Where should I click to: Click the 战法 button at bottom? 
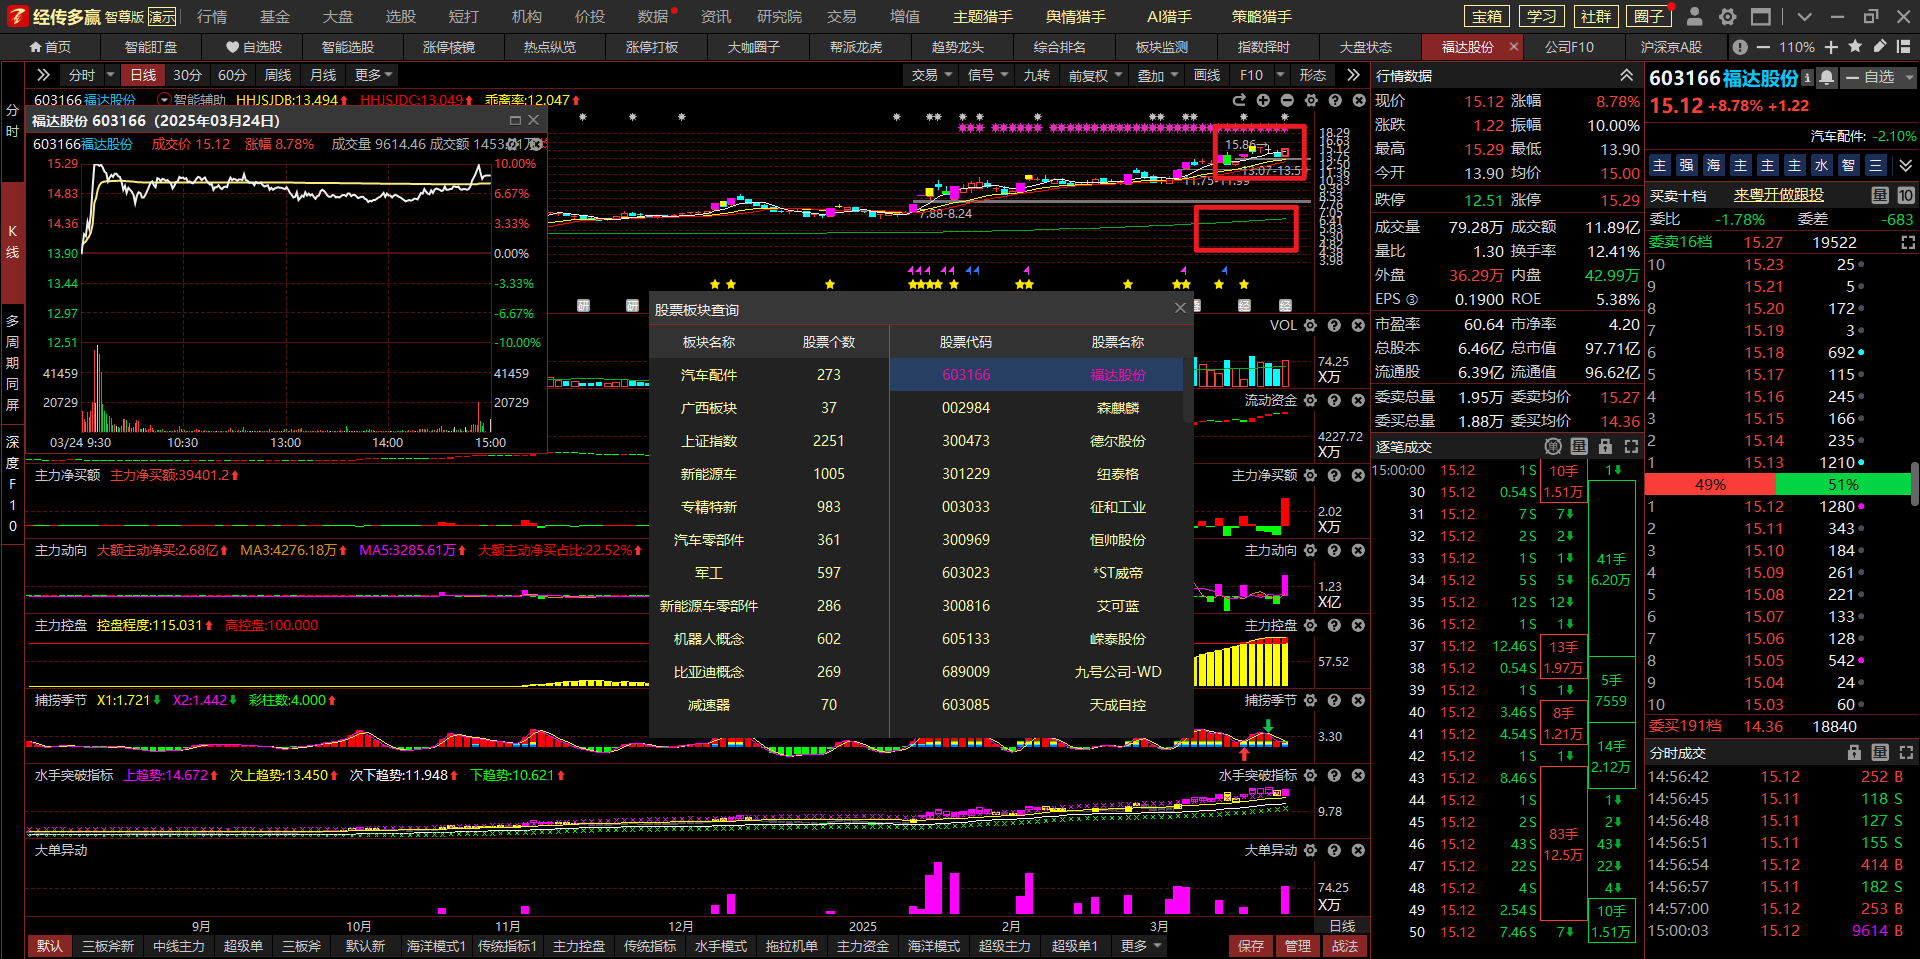1345,946
